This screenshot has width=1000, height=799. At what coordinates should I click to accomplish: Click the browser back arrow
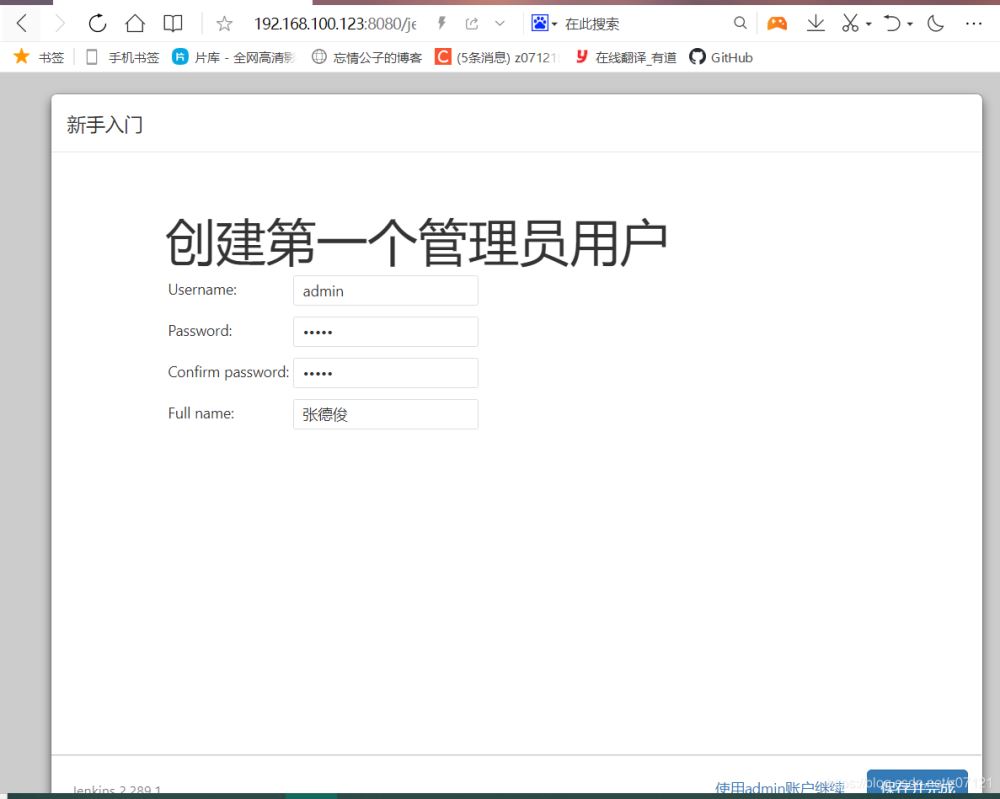tap(22, 23)
